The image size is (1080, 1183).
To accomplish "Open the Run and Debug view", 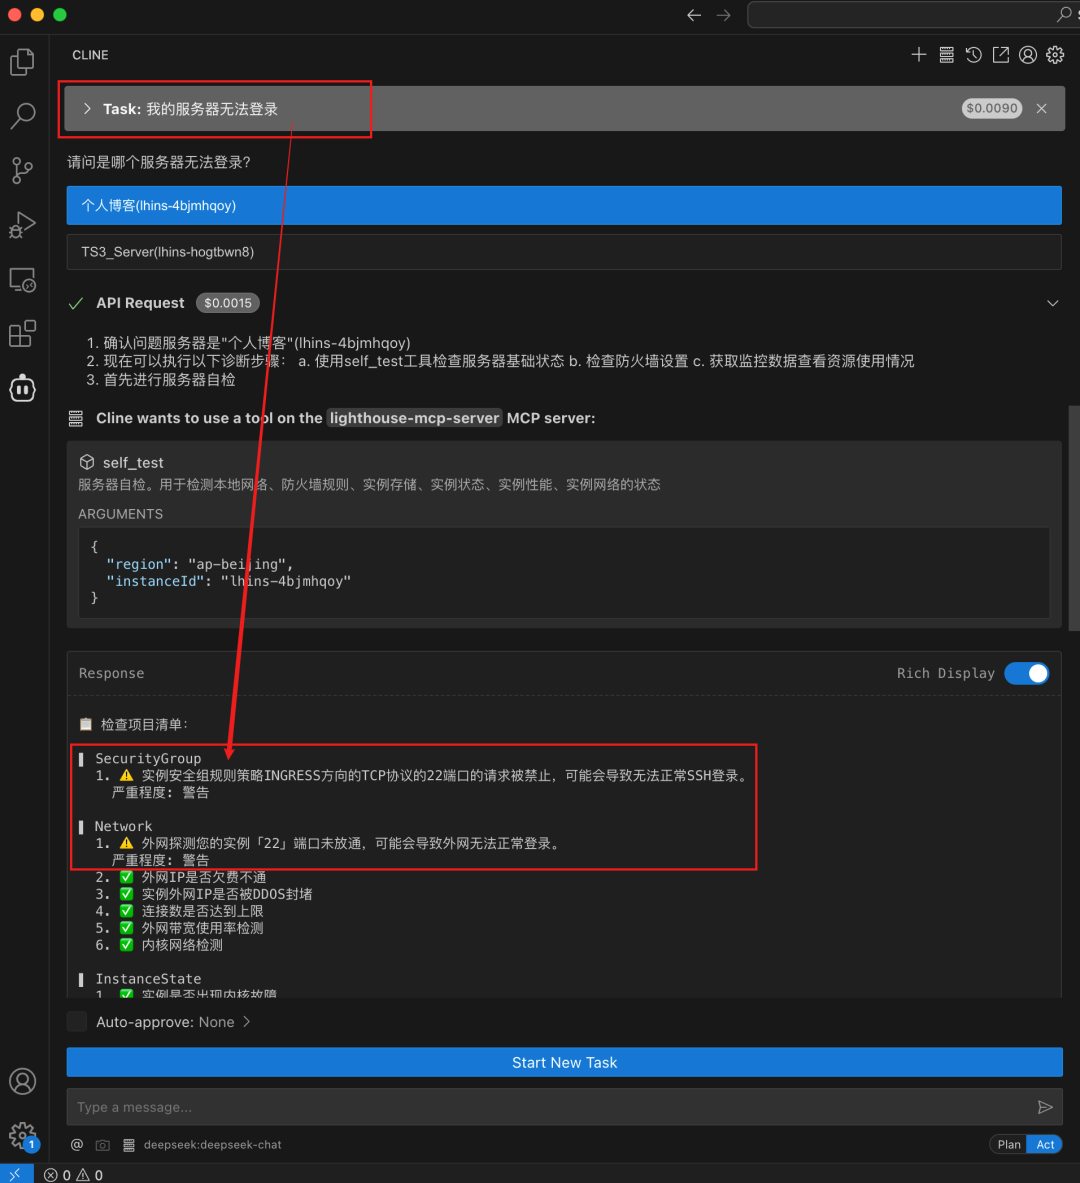I will click(x=23, y=225).
